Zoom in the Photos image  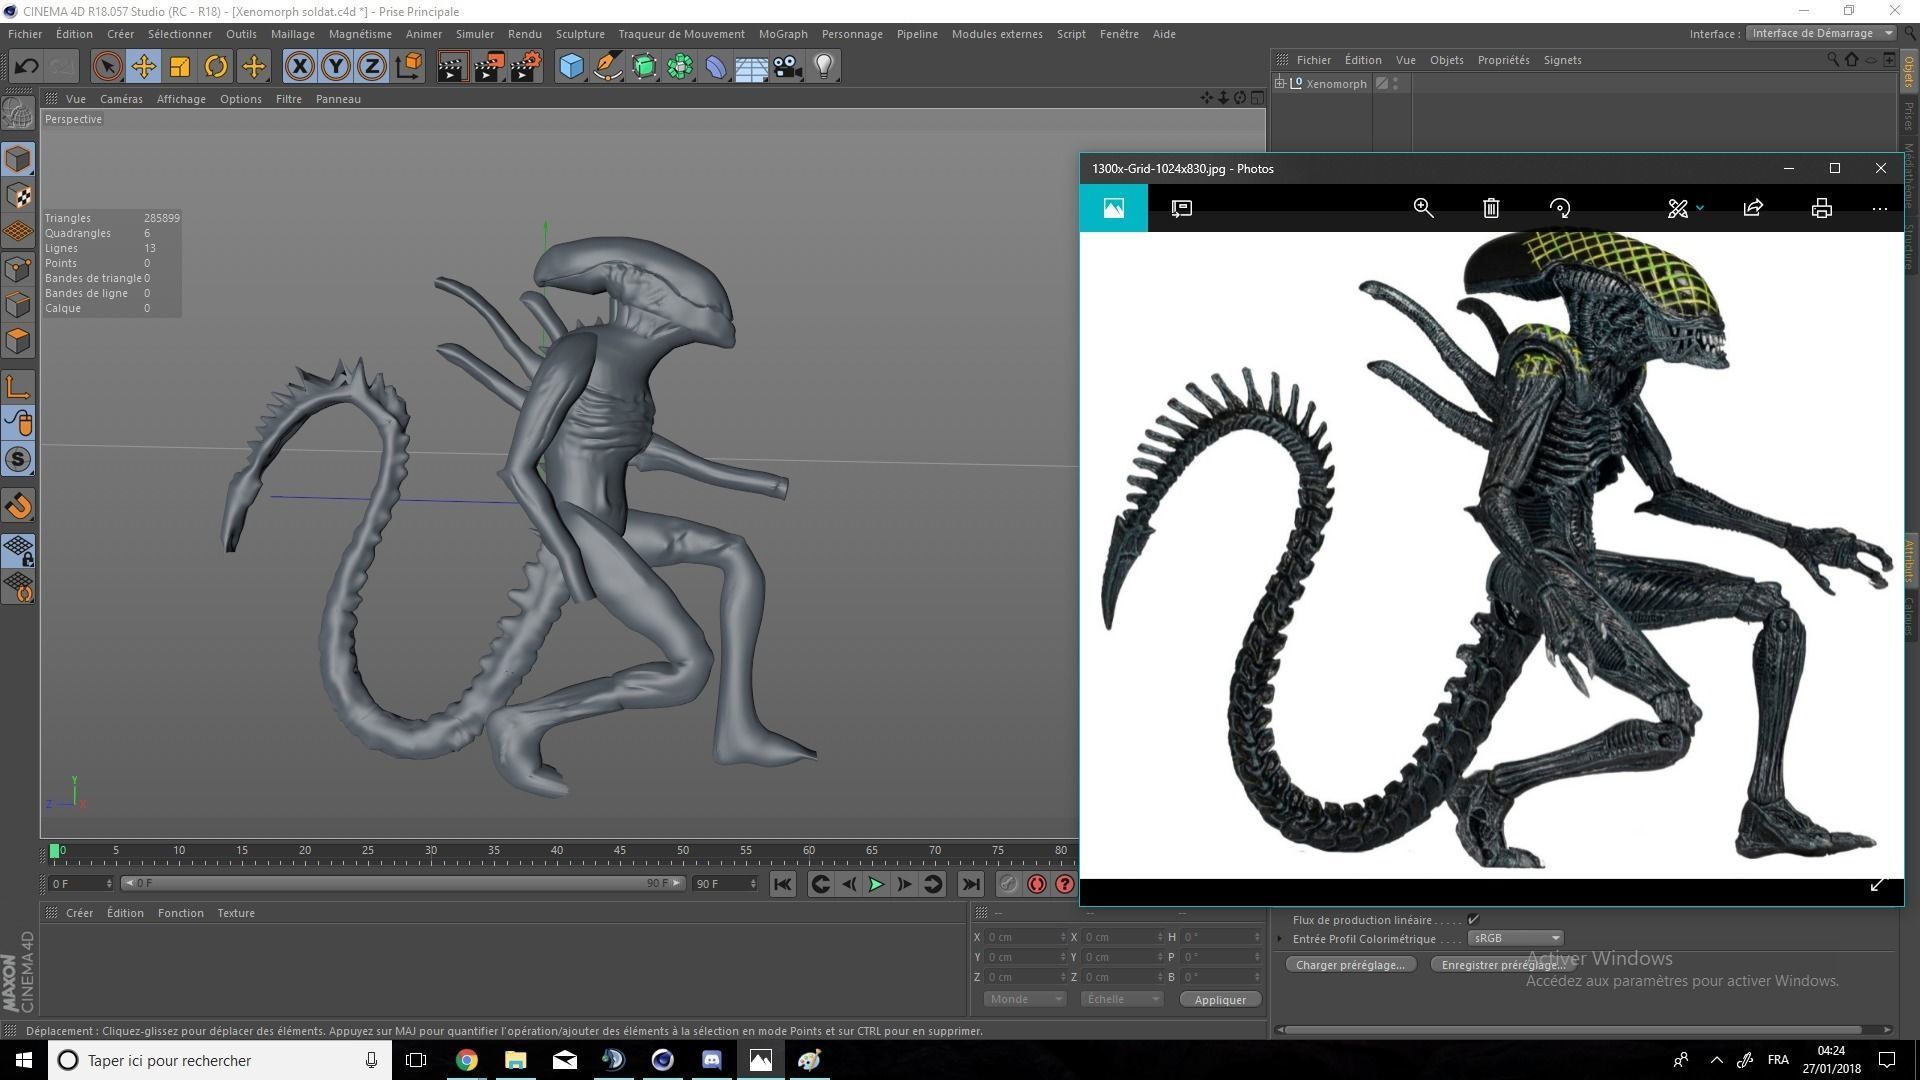tap(1423, 208)
